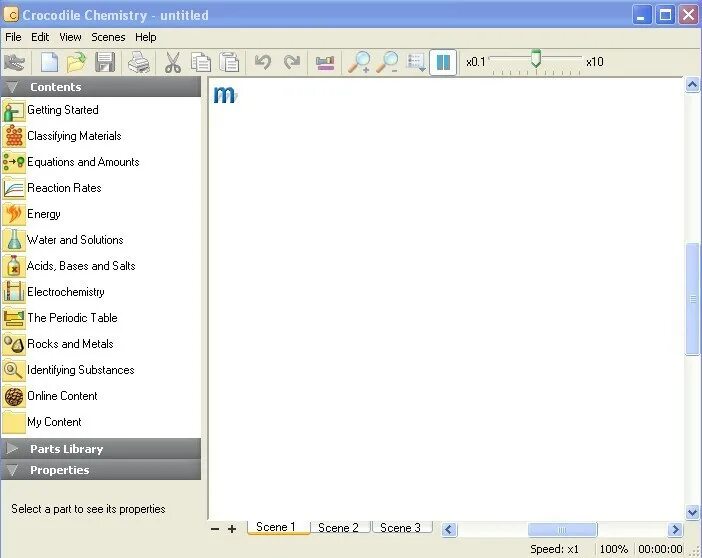Click the 'Identifying Substances' label

tap(81, 370)
